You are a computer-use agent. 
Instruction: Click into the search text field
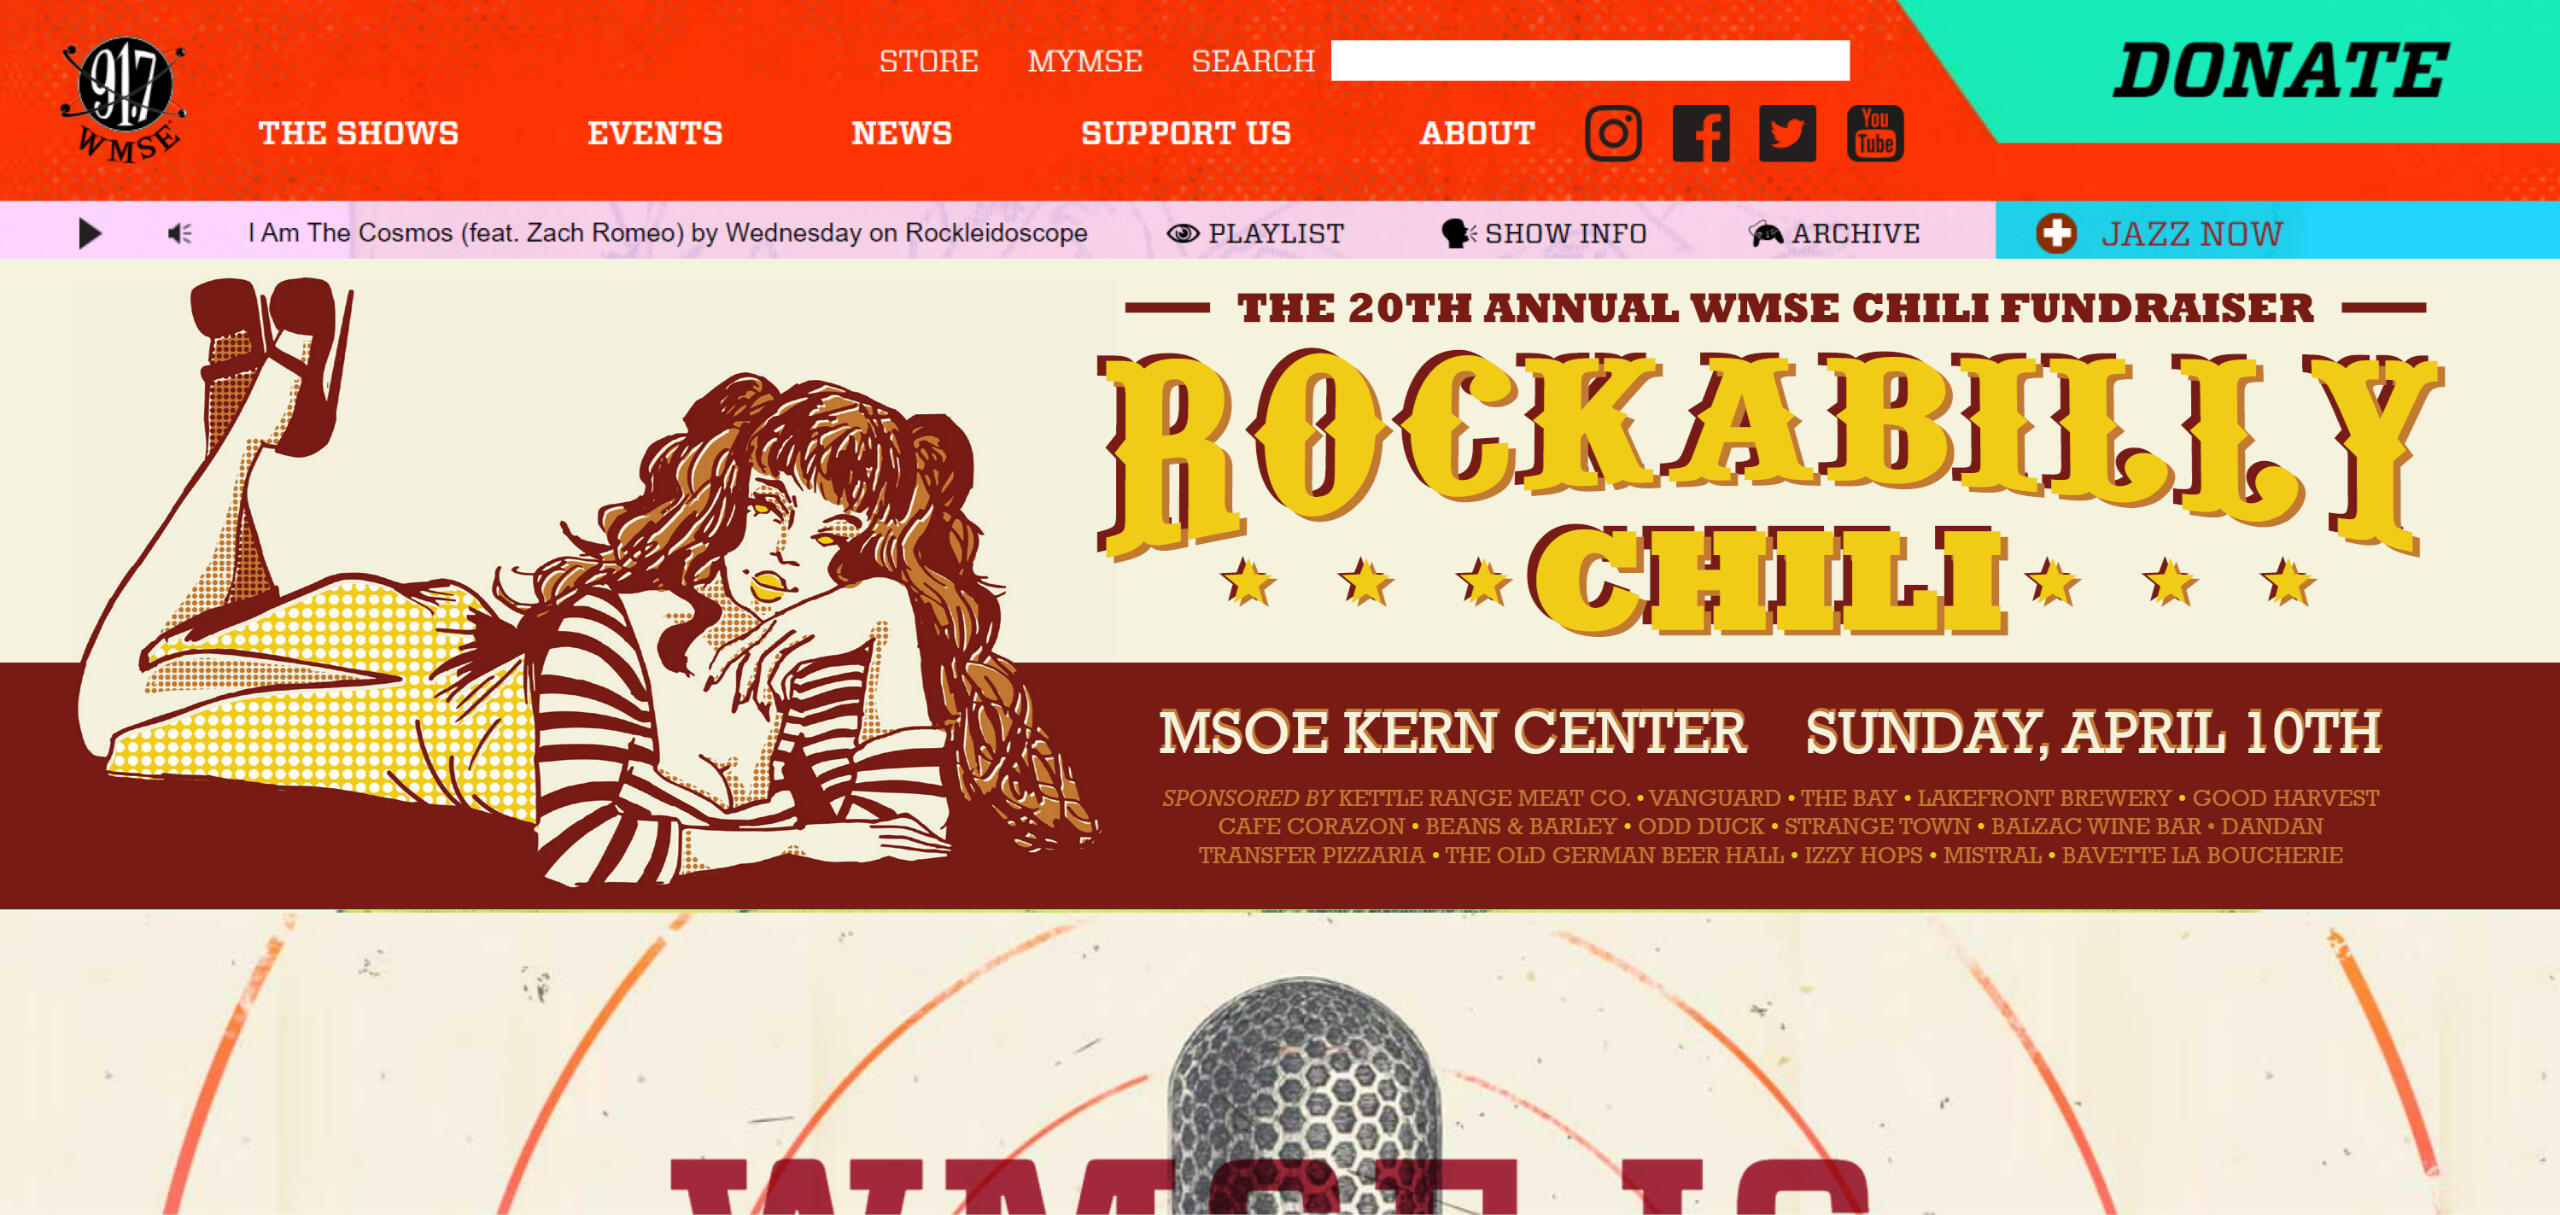[x=1590, y=60]
